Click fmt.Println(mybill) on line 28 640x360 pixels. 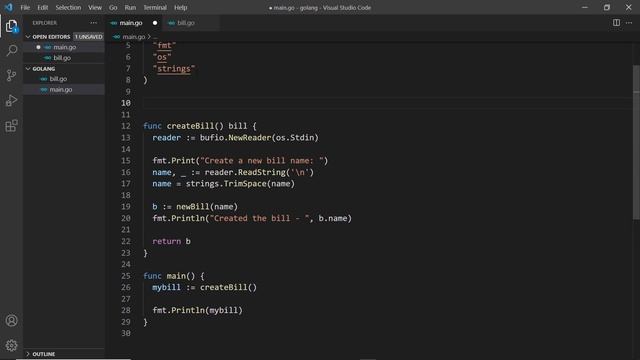click(197, 310)
